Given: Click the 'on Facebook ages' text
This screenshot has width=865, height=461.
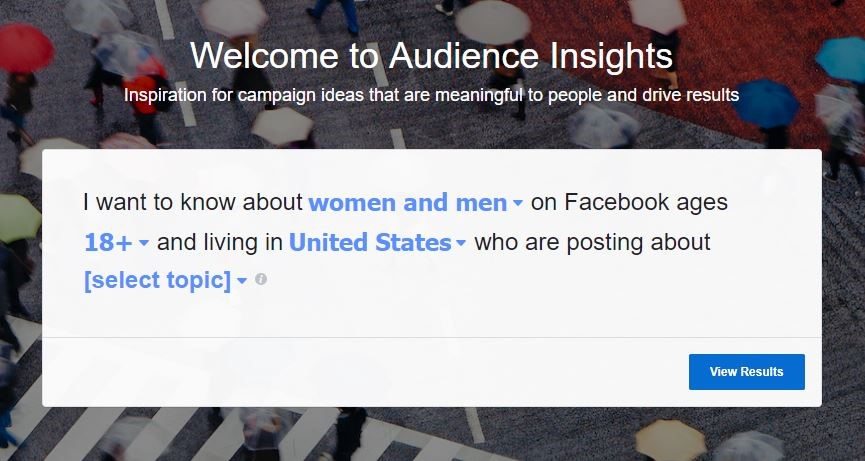Looking at the screenshot, I should [x=629, y=202].
